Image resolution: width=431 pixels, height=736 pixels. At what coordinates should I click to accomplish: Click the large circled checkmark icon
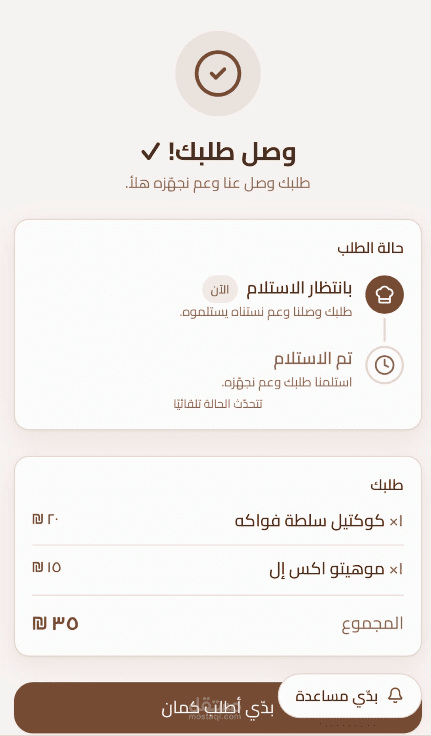218,74
